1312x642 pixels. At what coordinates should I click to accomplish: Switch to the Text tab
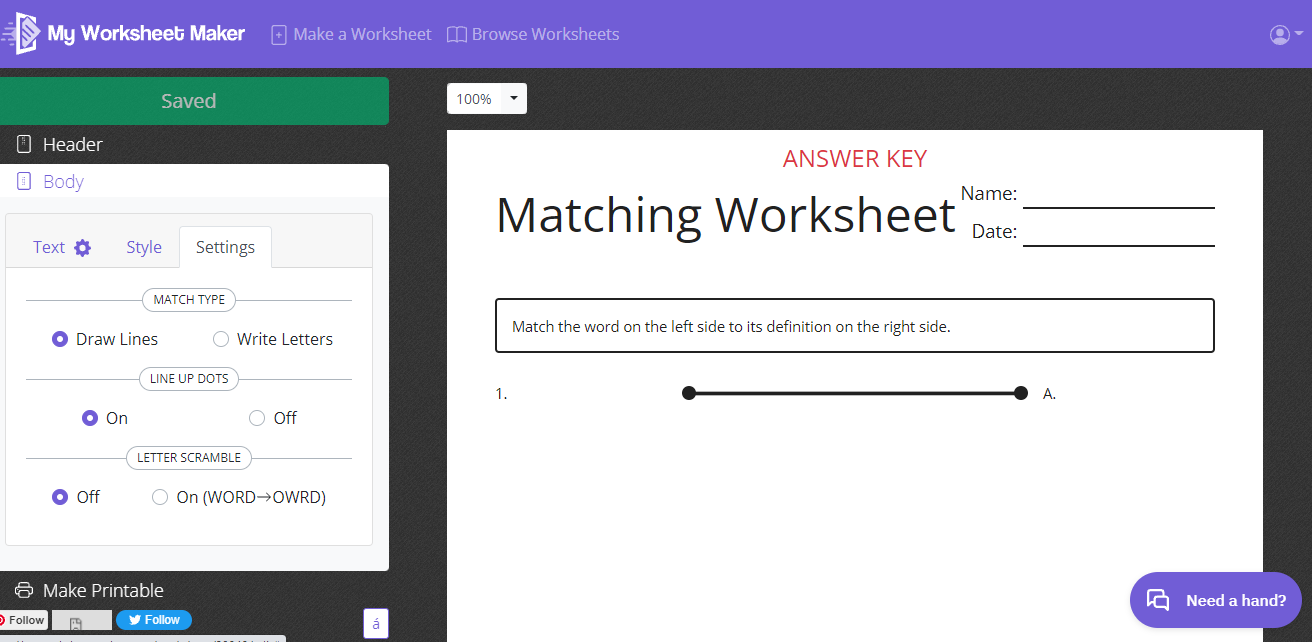(x=49, y=246)
